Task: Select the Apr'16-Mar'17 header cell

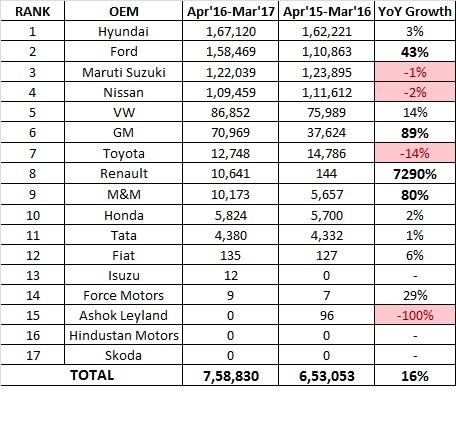Action: 231,11
